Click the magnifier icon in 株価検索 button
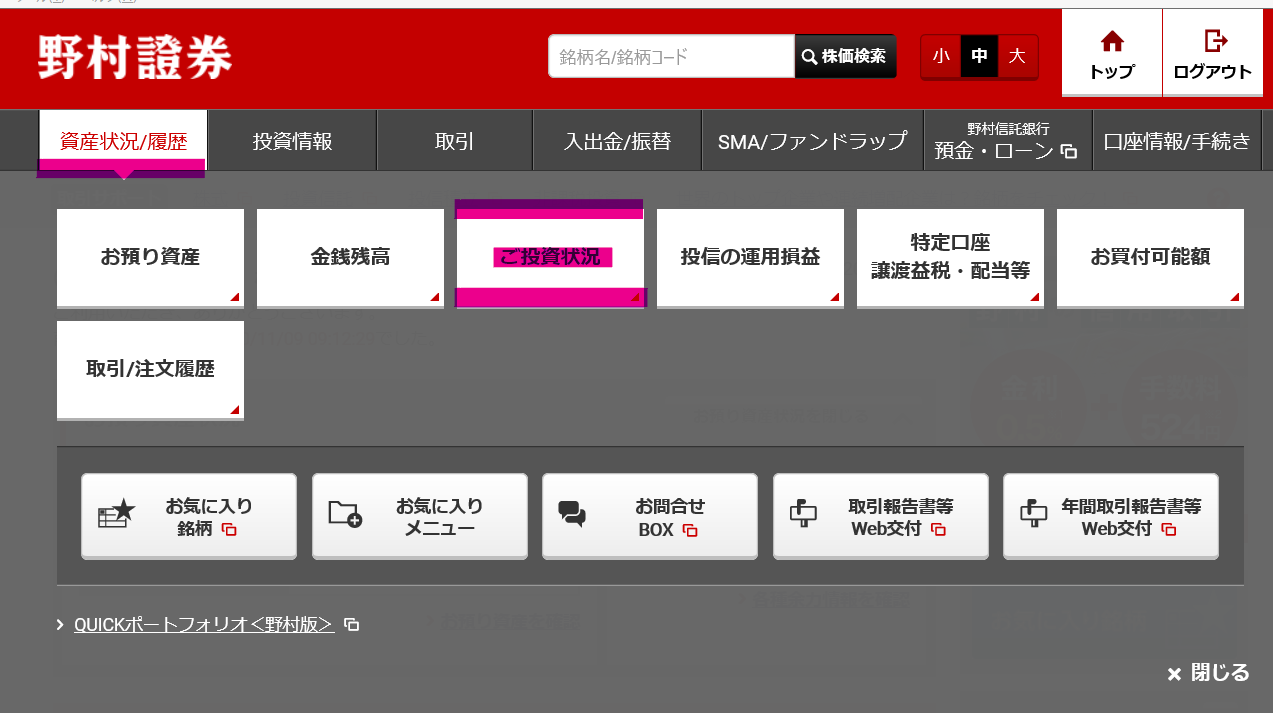Viewport: 1273px width, 713px height. [809, 57]
